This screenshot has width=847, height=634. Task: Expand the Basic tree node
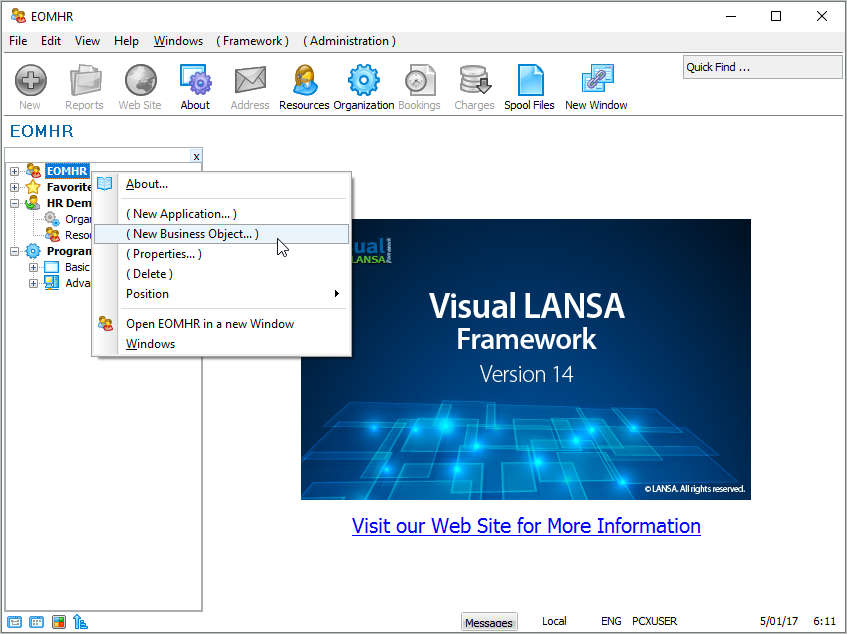(x=33, y=267)
